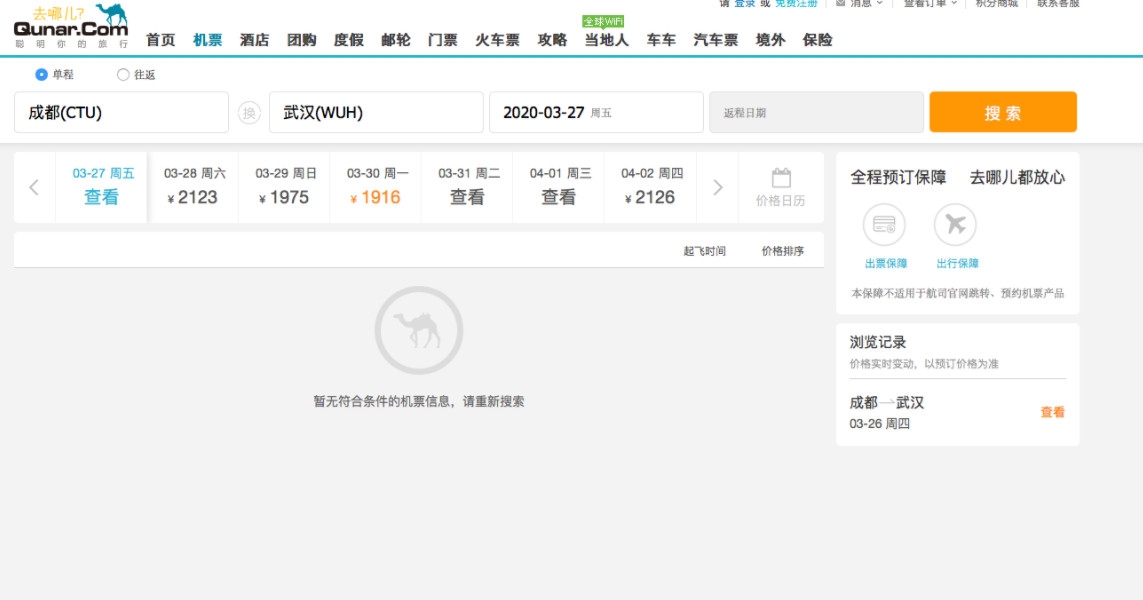Go to Train Tickets (火车票) section
The height and width of the screenshot is (600, 1143).
click(497, 40)
